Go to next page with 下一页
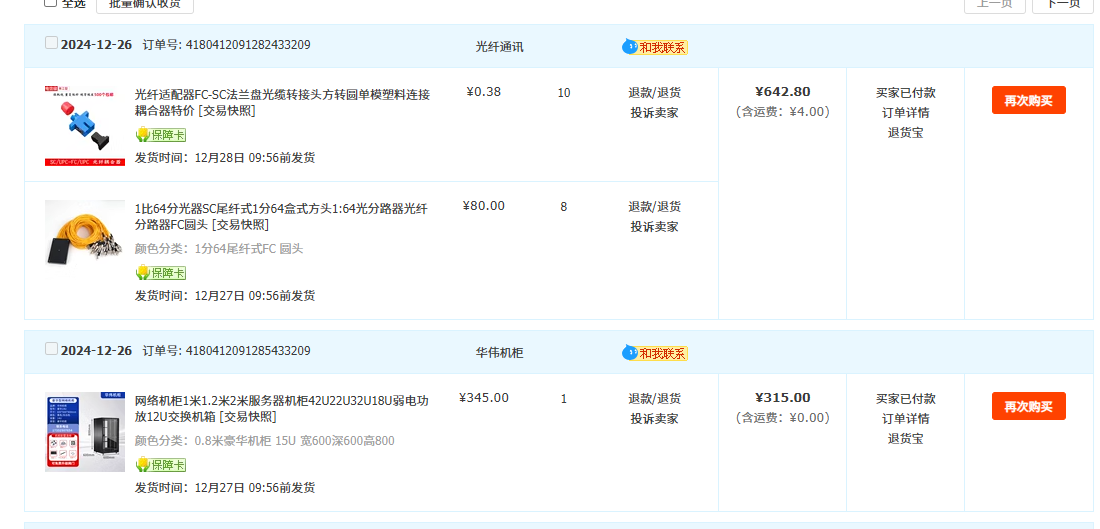1100x529 pixels. 1062,4
